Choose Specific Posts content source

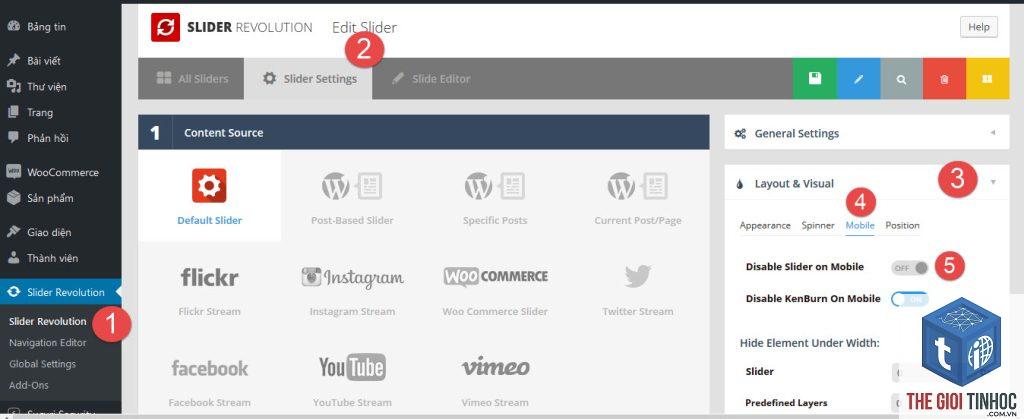click(495, 197)
